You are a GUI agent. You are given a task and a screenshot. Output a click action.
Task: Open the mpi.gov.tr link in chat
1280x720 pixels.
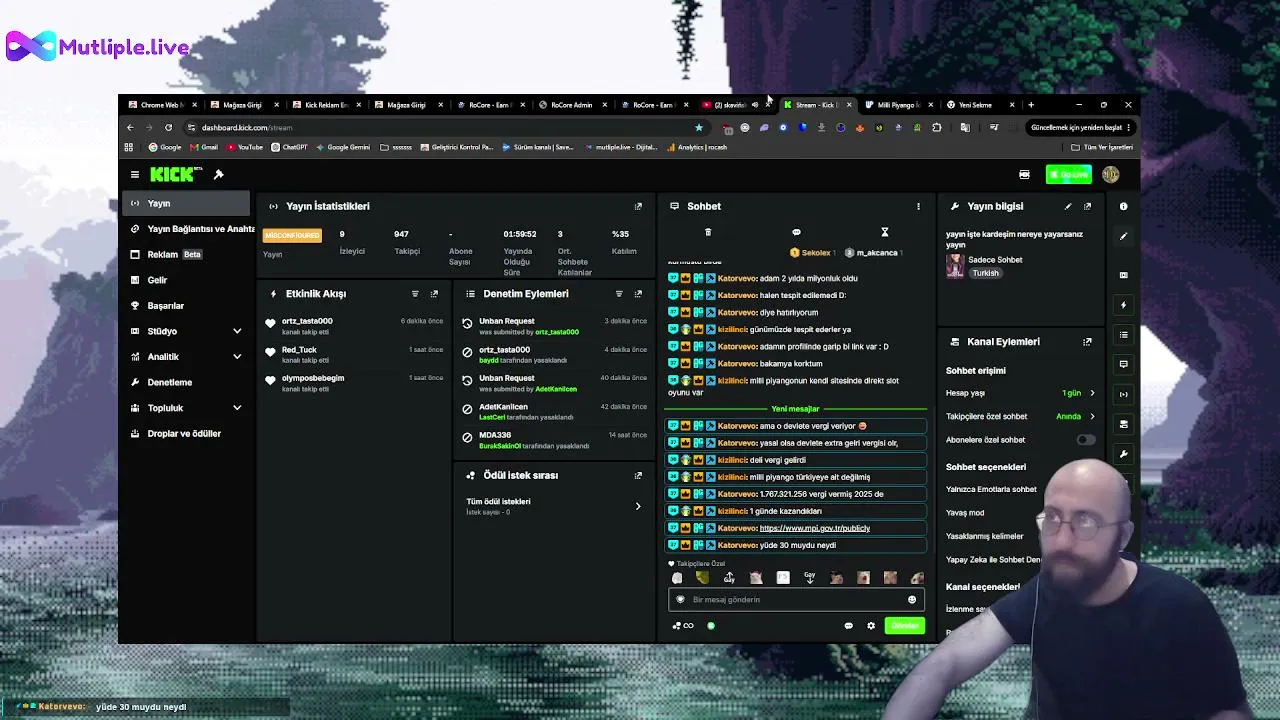click(815, 528)
